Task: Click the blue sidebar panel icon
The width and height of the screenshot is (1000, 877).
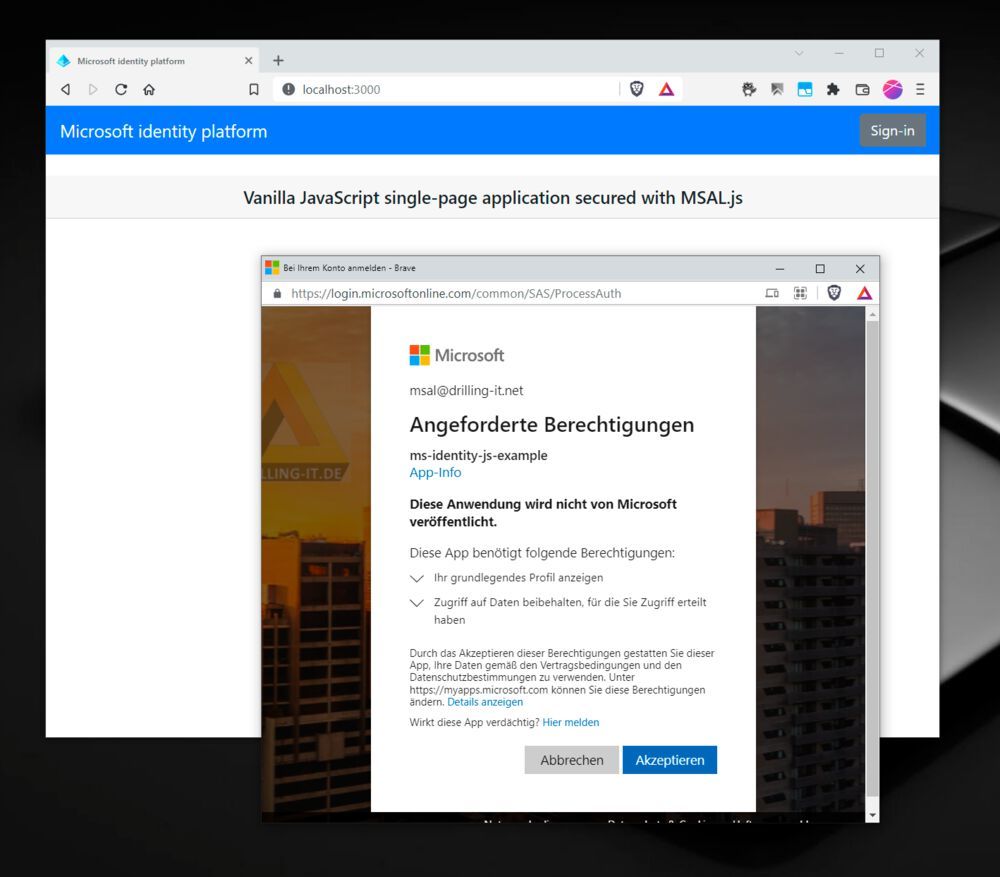Action: click(804, 89)
